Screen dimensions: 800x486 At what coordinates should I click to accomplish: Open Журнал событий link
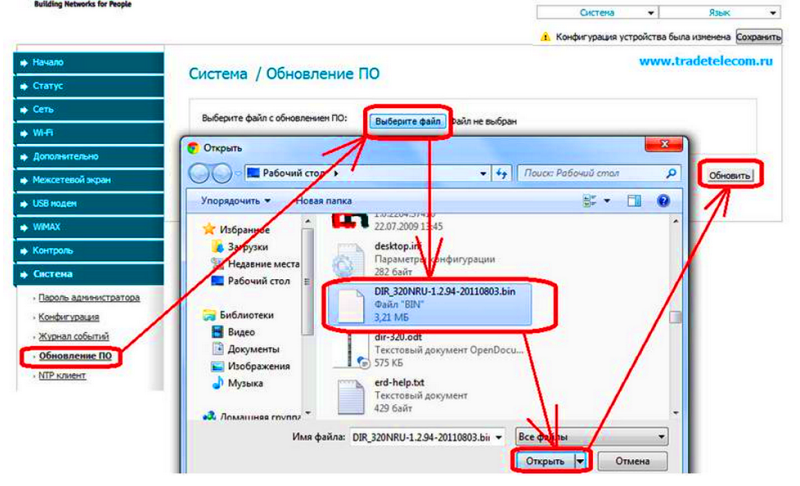(73, 336)
